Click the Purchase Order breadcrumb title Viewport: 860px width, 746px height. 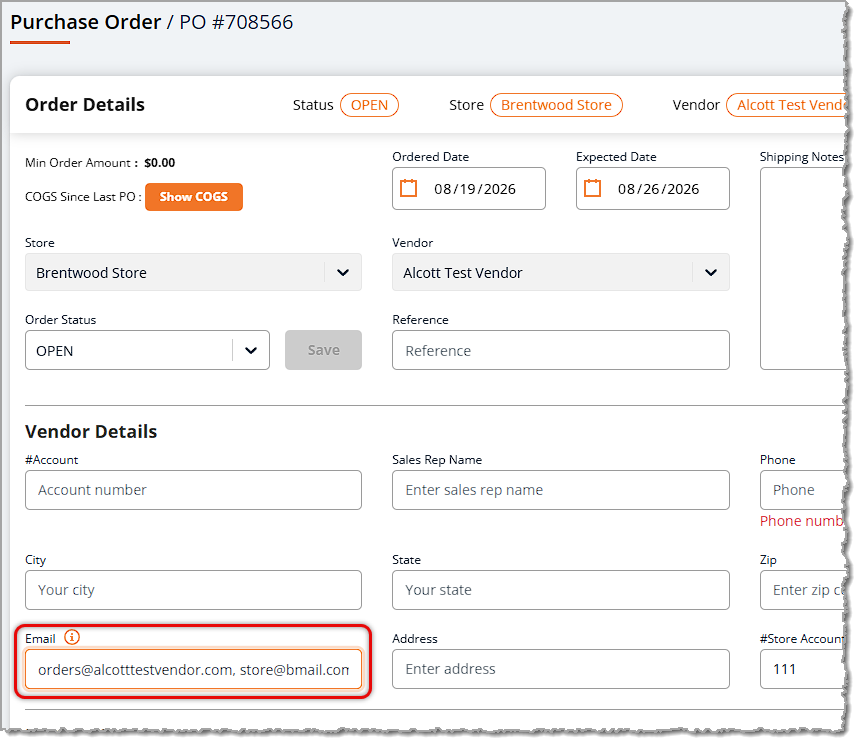(x=86, y=22)
